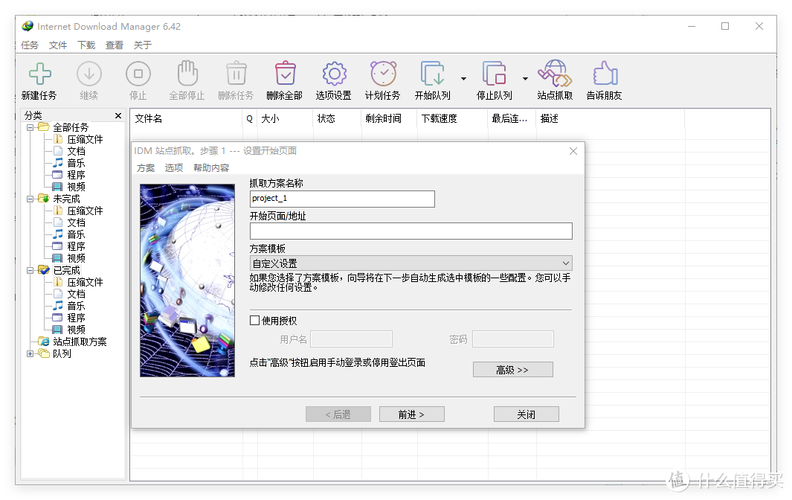
Task: Click the 关闭 button in dialog
Action: [526, 414]
